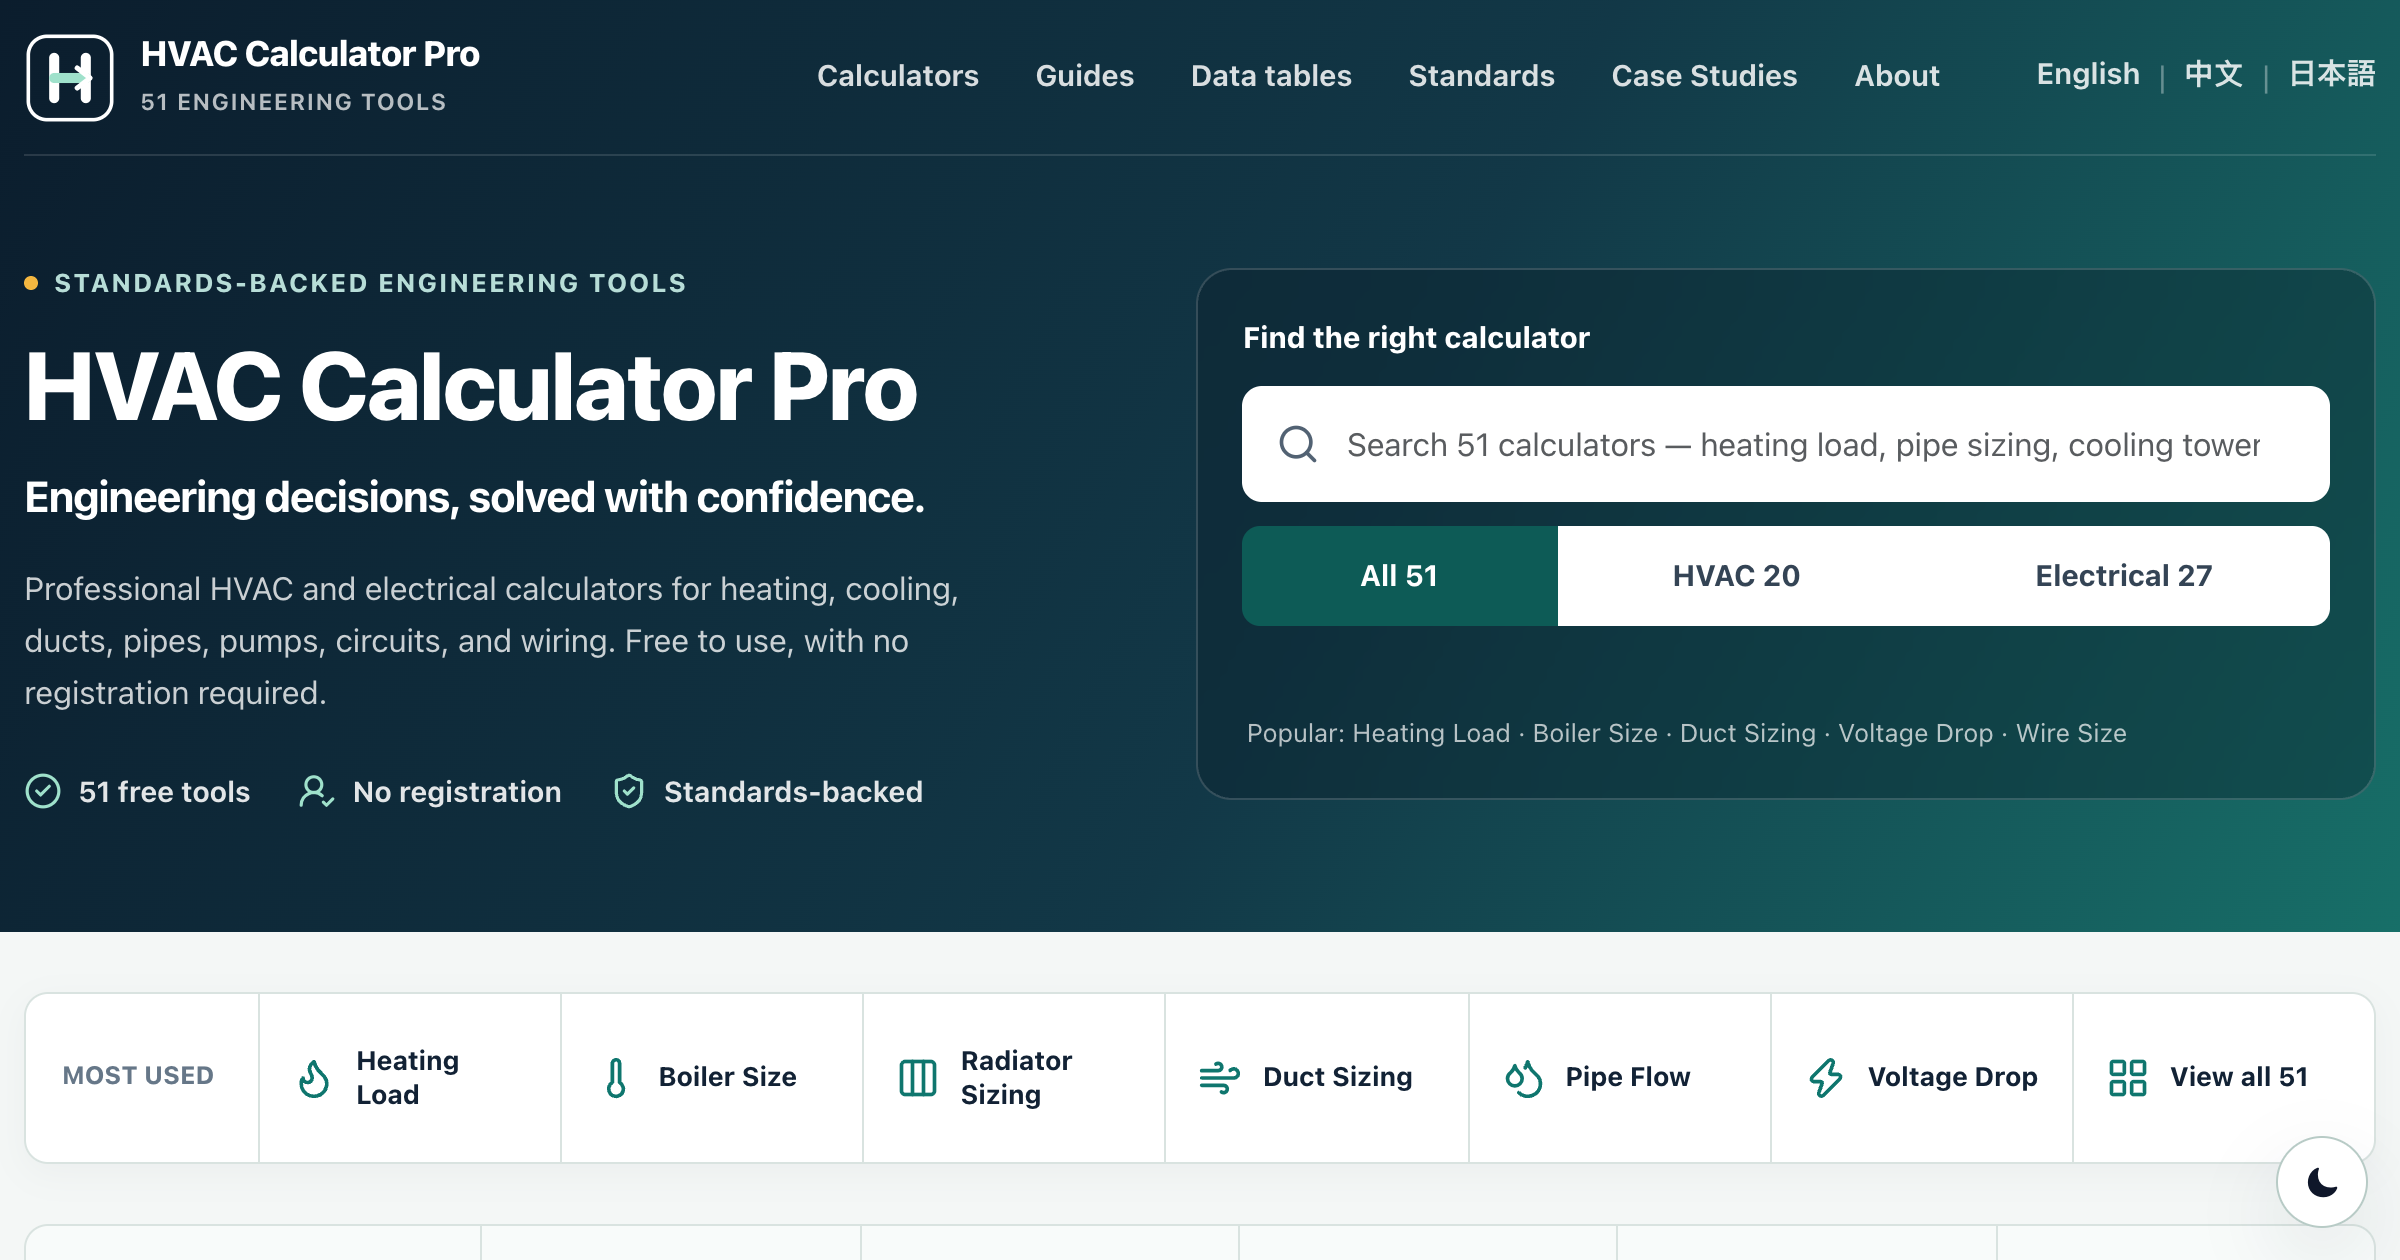Click the shield icon beside Standards-backed

[629, 791]
